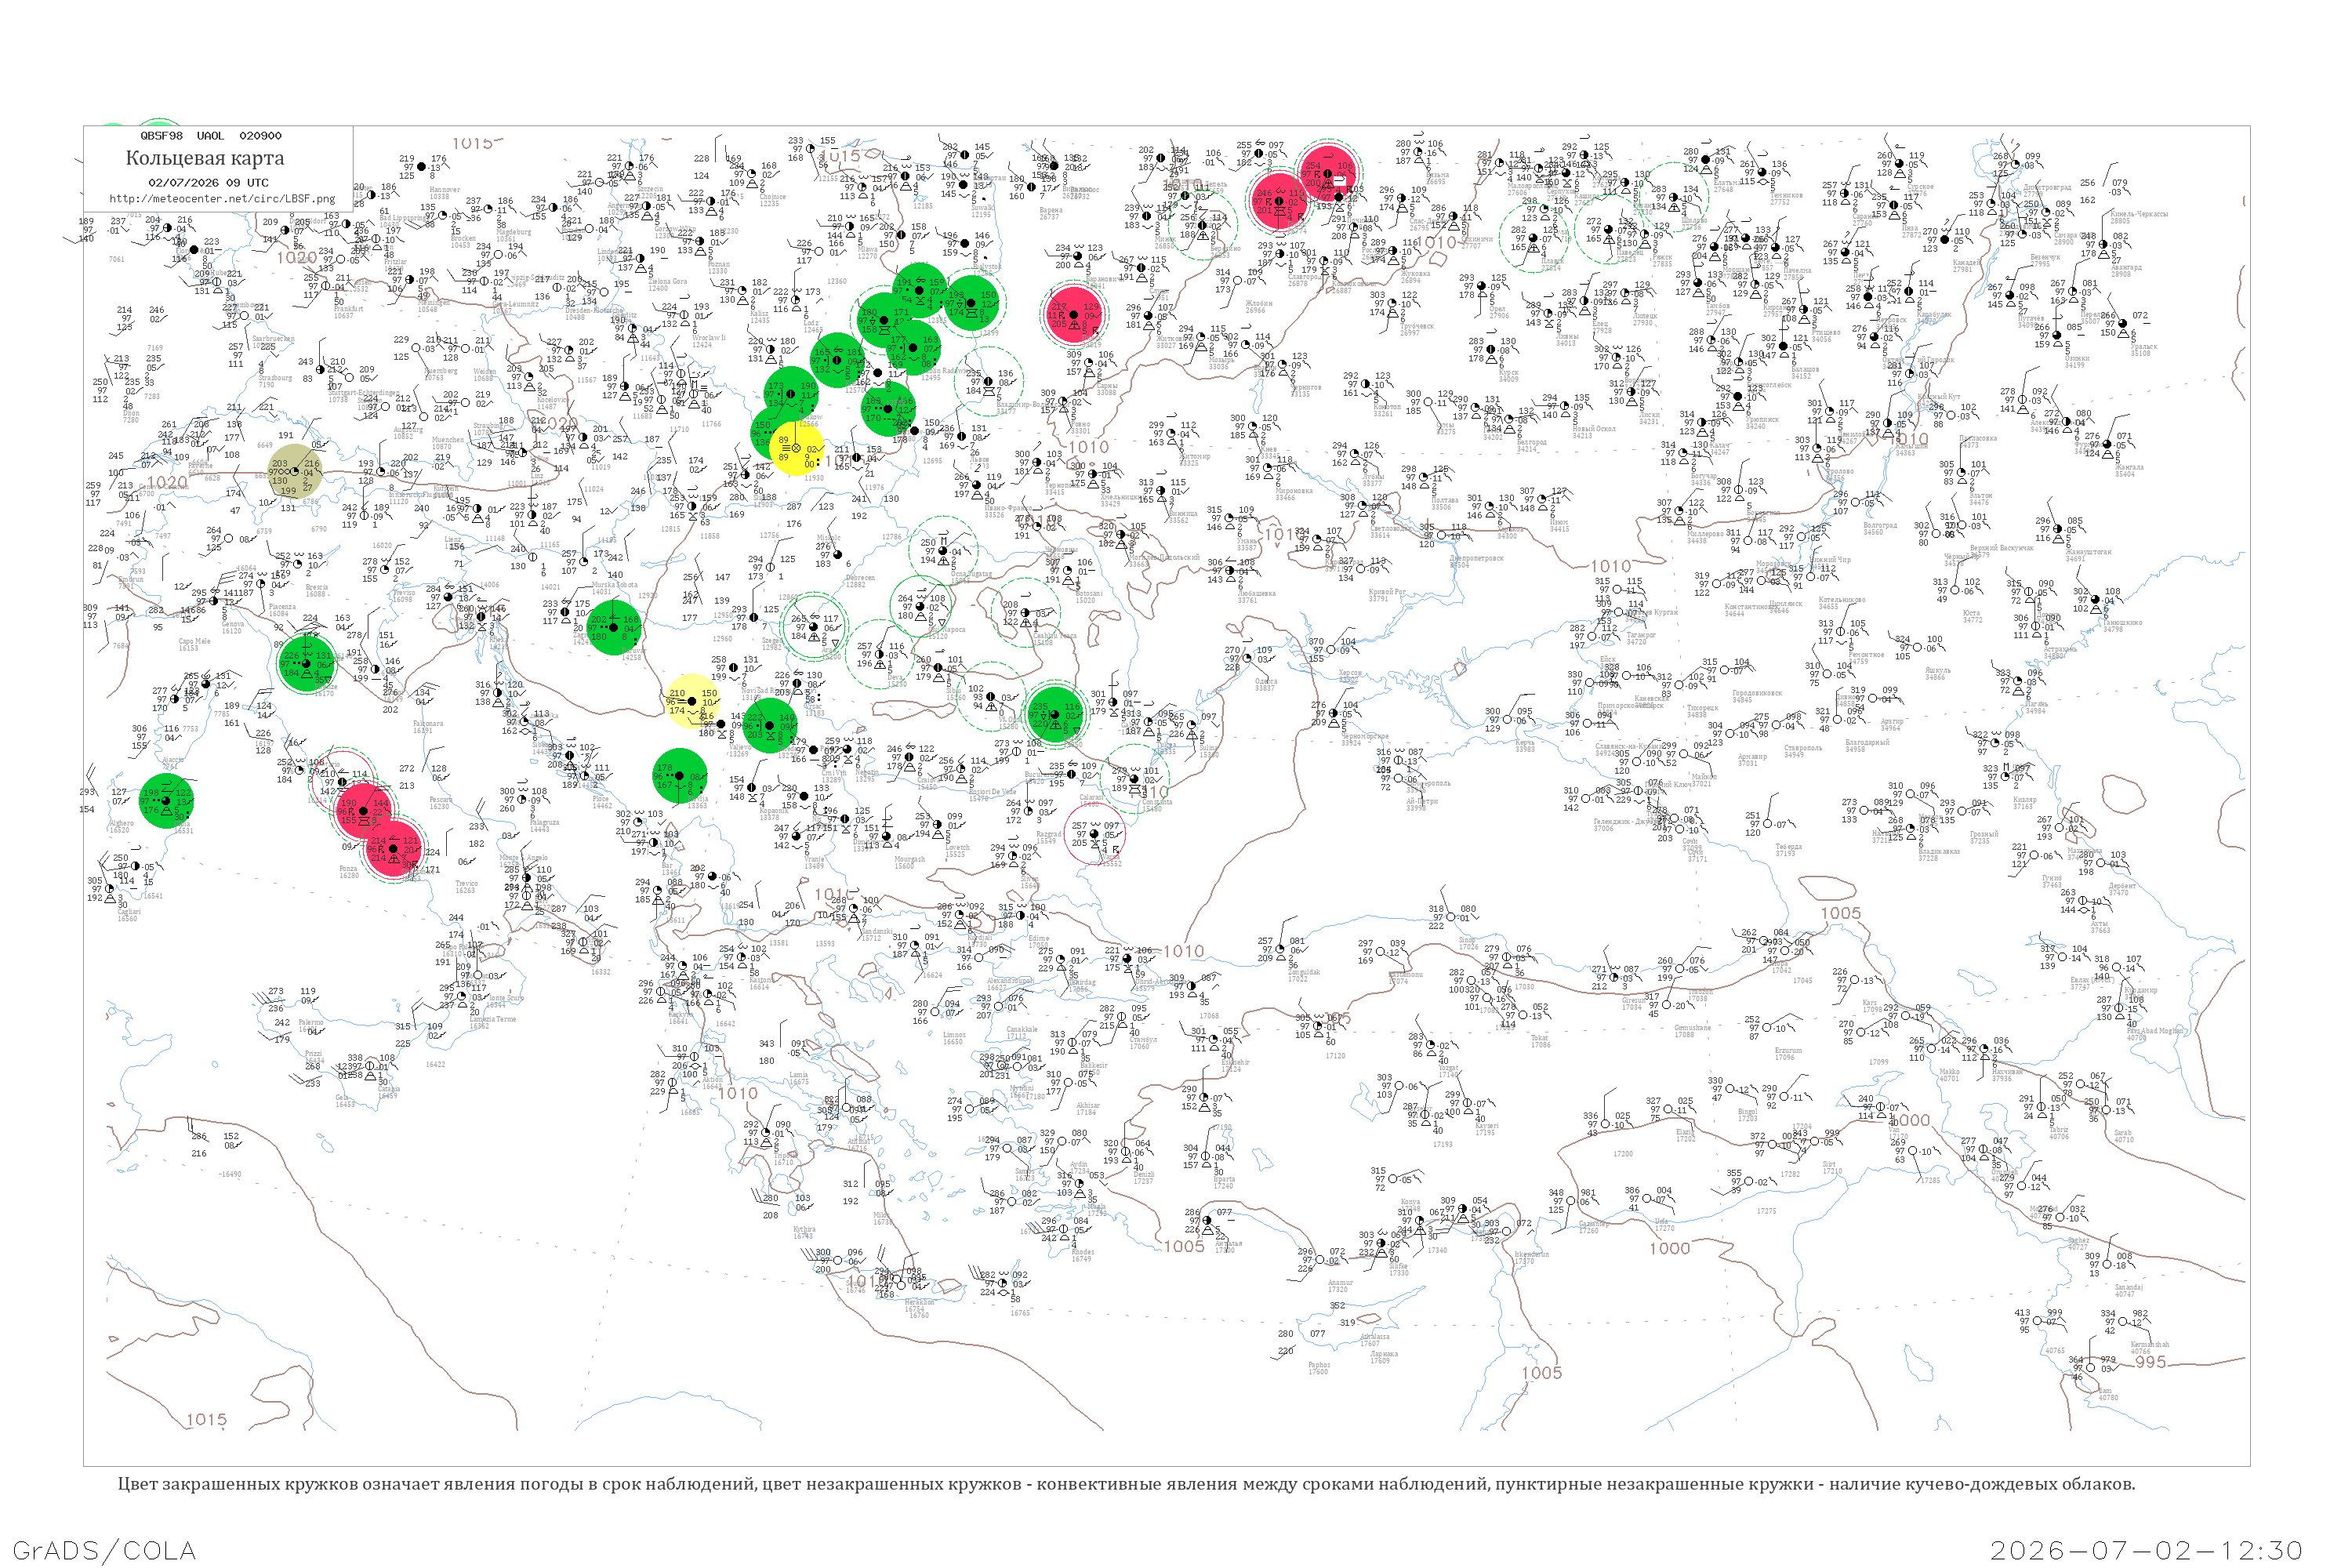This screenshot has width=2352, height=1568.
Task: Click the station name 'Gumushrane 17088'
Action: coord(1692,1031)
